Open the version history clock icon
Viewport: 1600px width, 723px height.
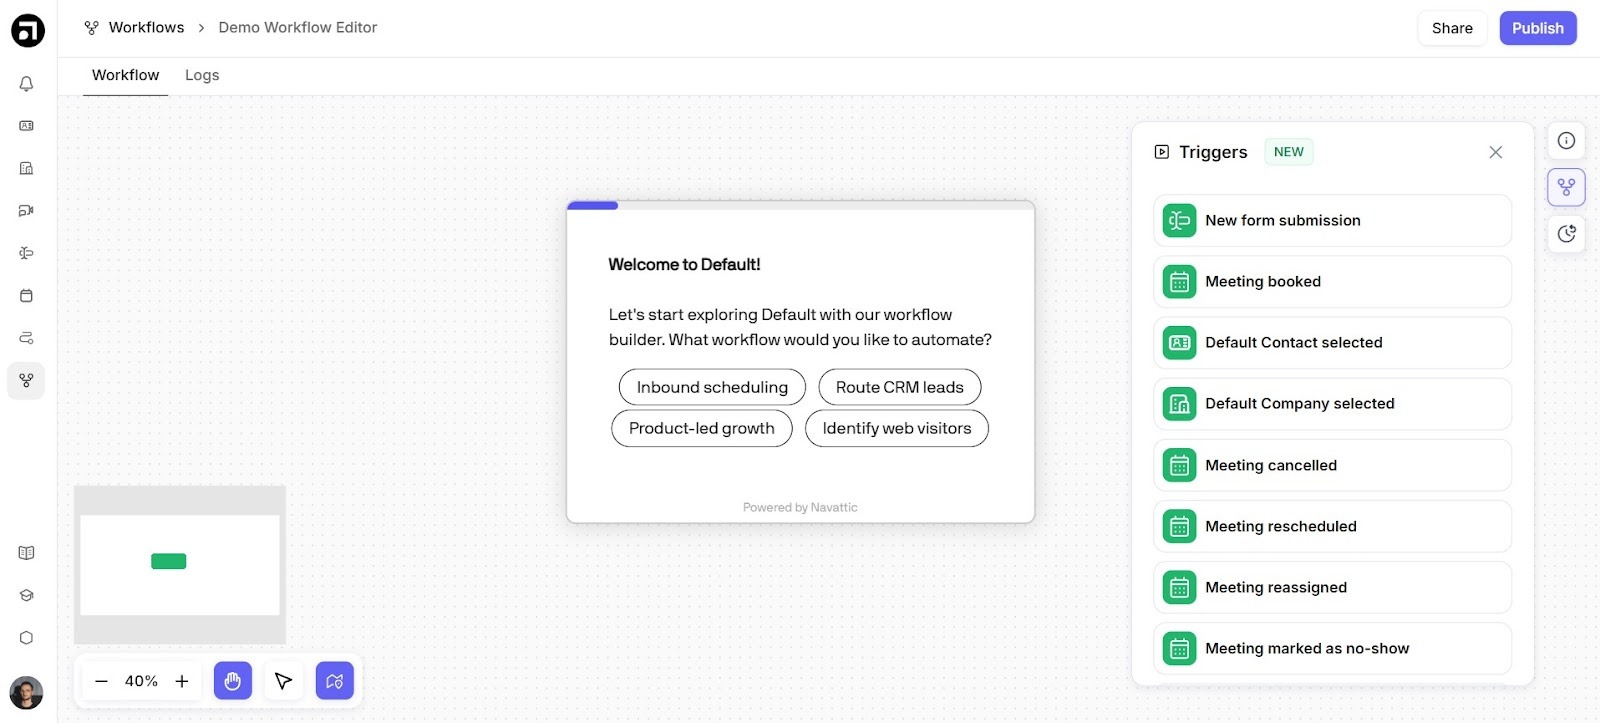[1566, 234]
